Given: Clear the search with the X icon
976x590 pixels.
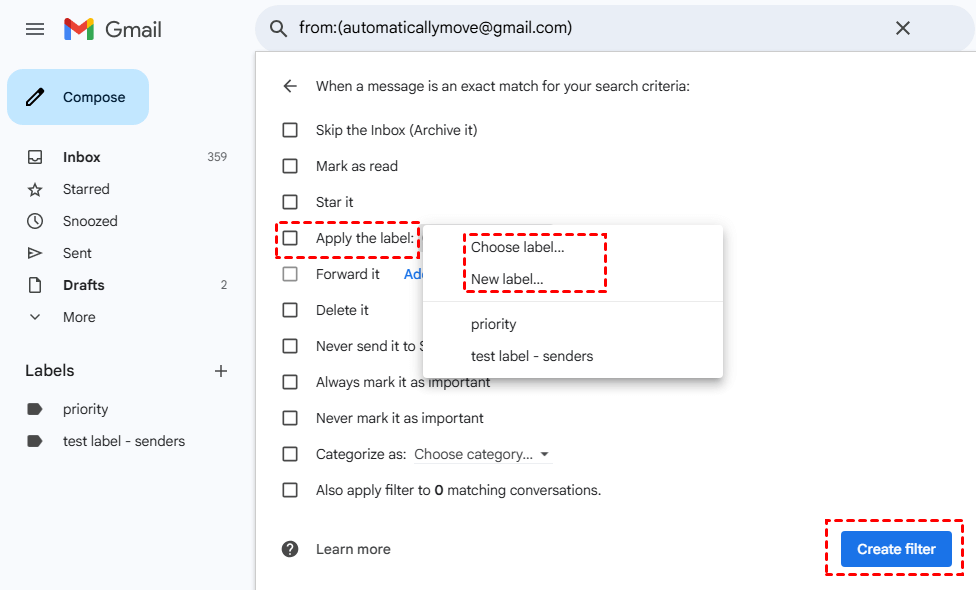Looking at the screenshot, I should (x=902, y=28).
